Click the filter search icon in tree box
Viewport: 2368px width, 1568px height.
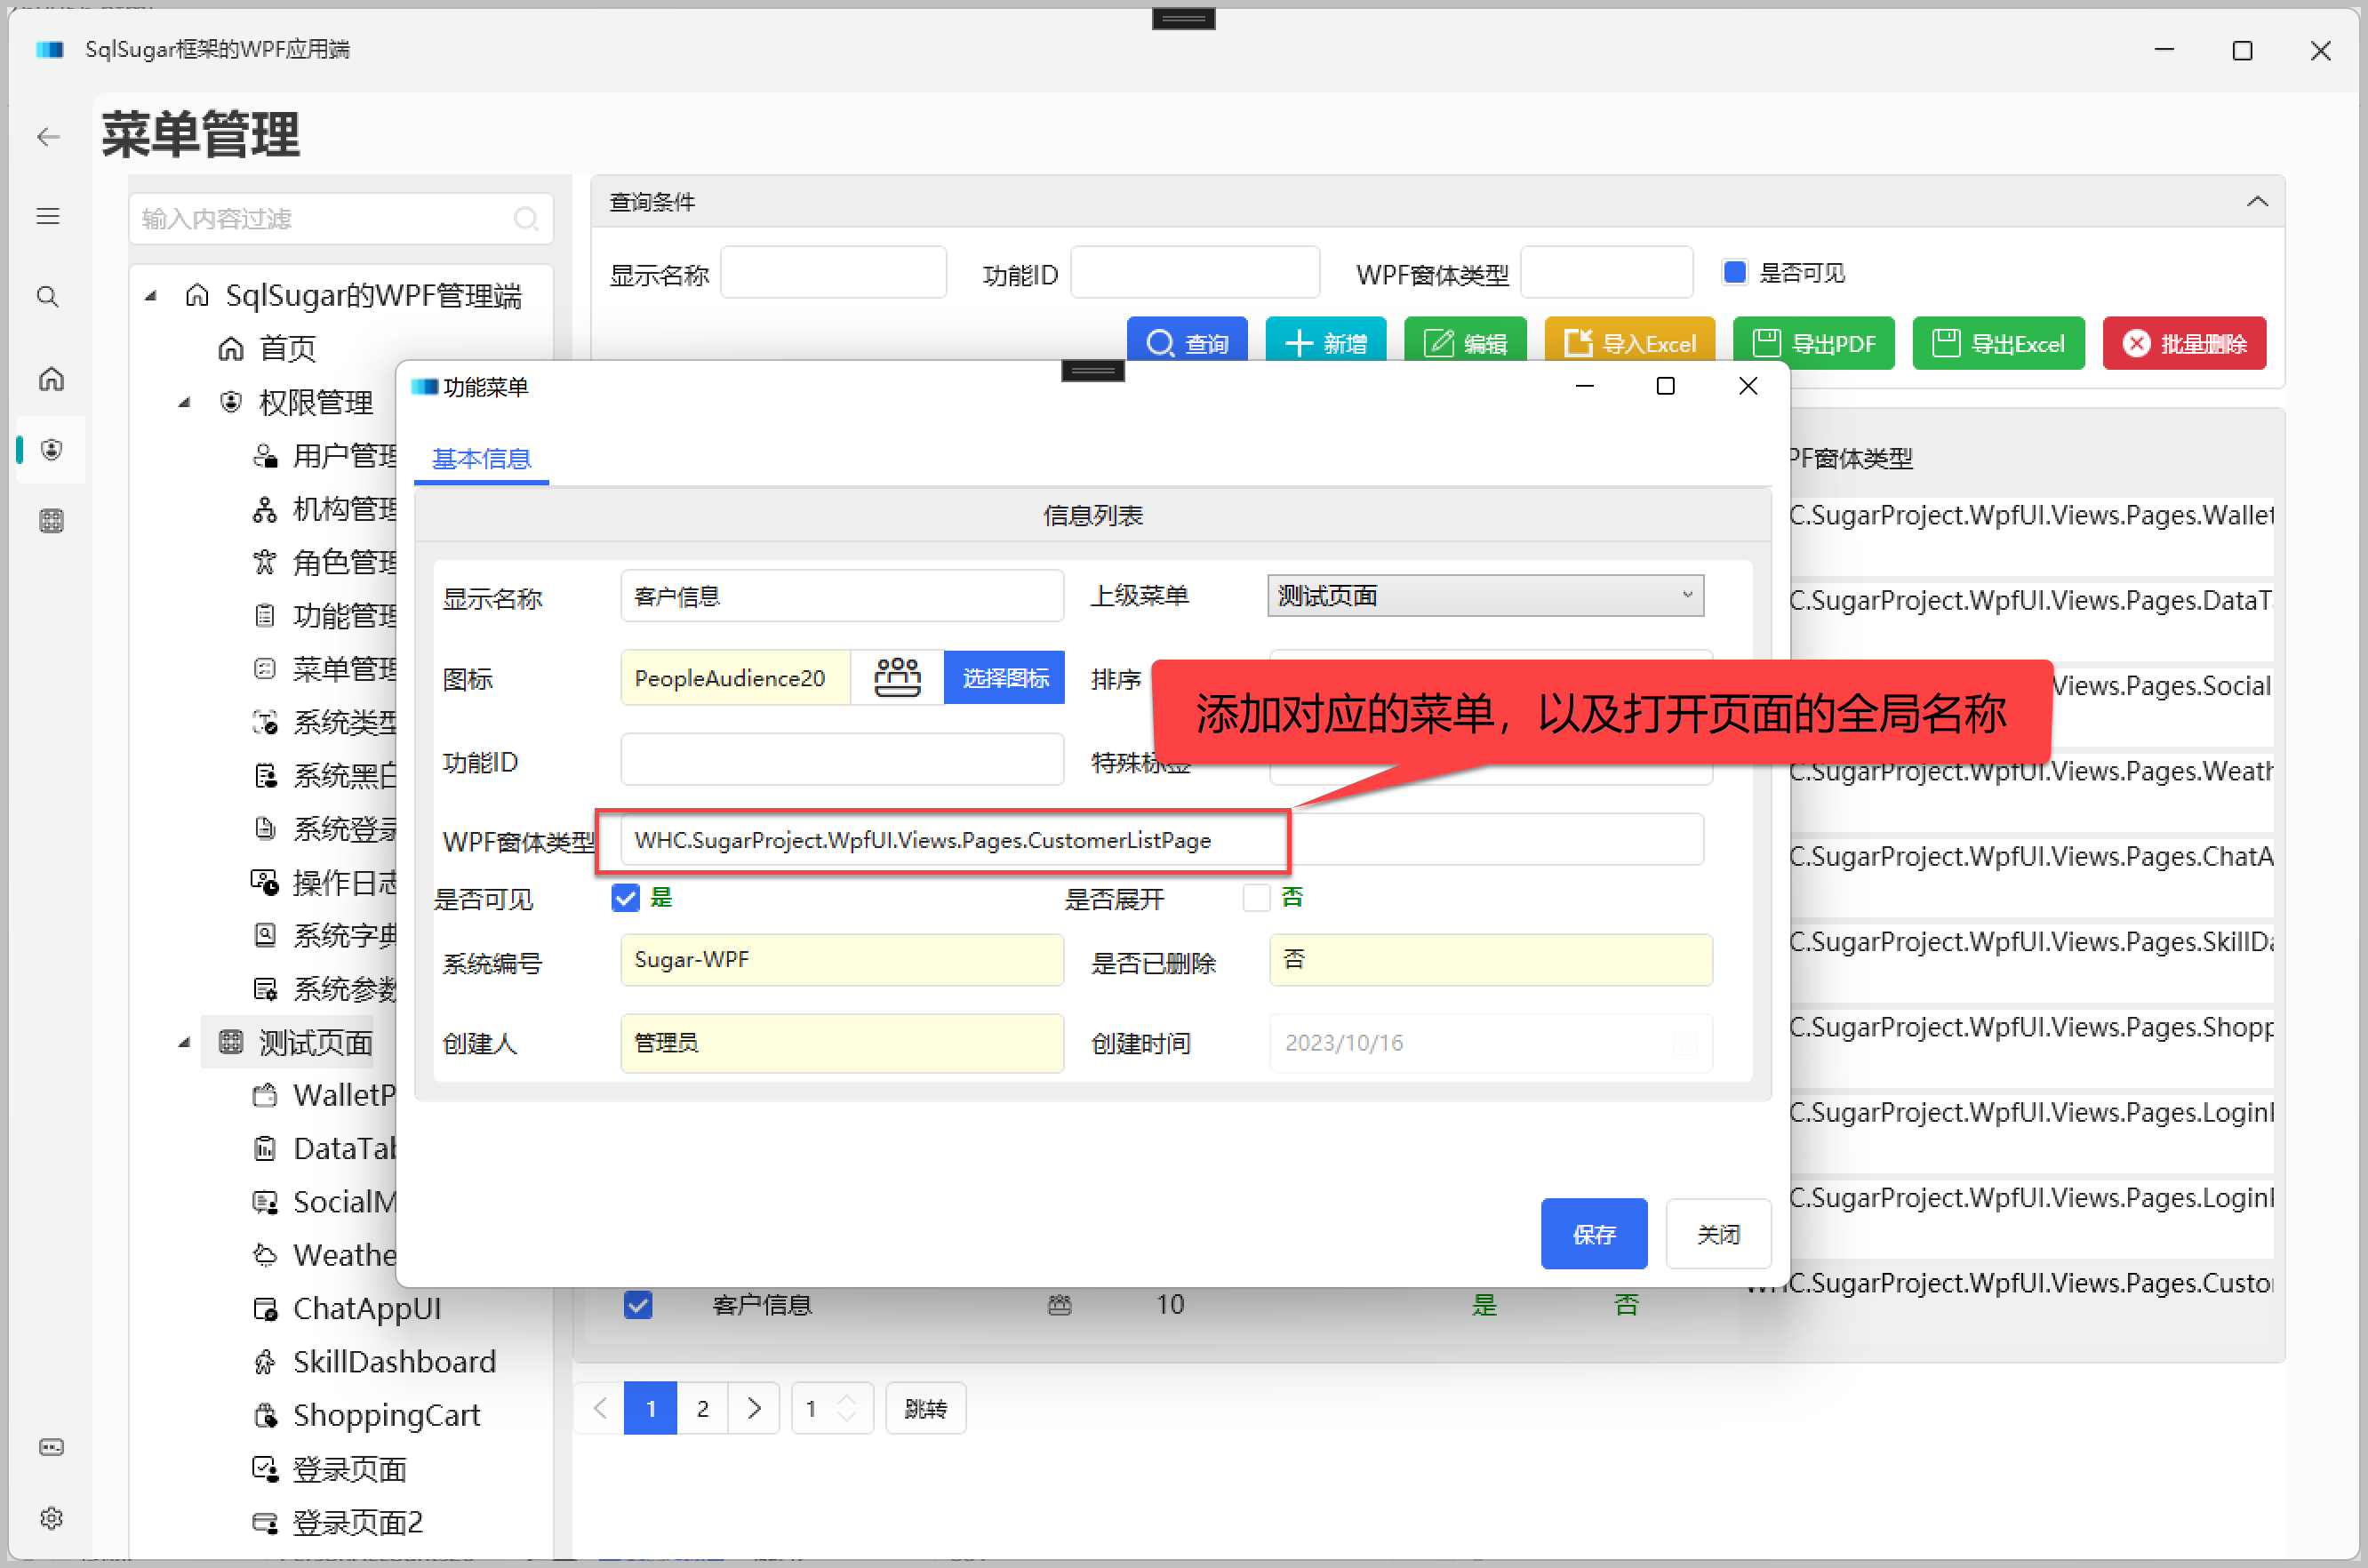click(x=526, y=219)
